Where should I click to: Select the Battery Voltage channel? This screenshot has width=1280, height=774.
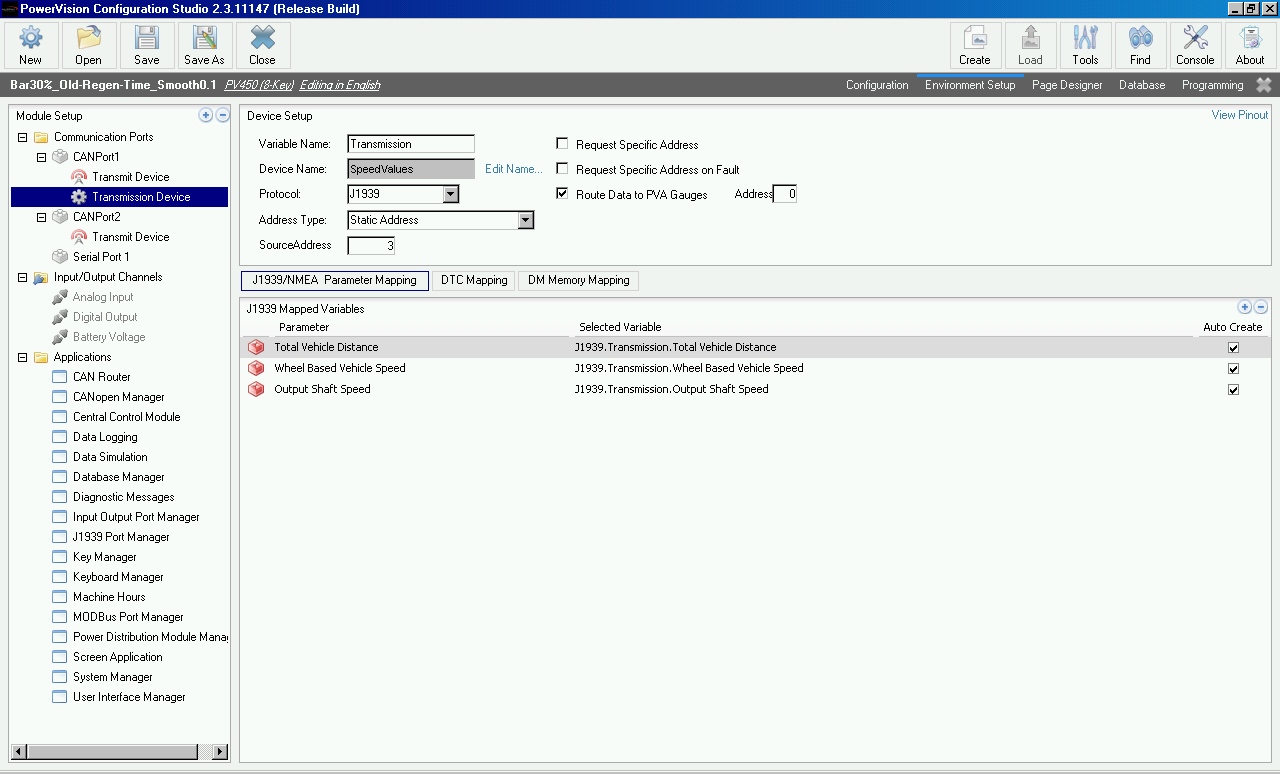coord(109,337)
